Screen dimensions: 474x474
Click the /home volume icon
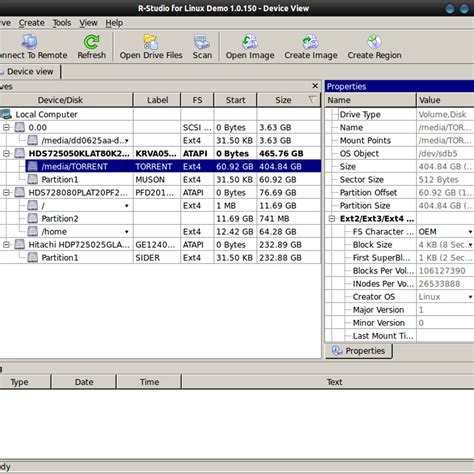(32, 231)
